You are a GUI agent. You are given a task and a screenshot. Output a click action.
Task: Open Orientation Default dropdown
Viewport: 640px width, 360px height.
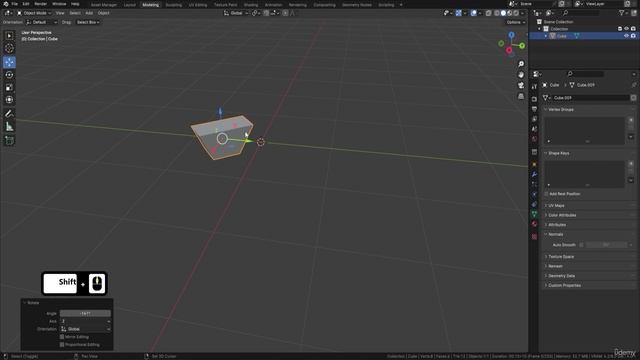coord(41,22)
